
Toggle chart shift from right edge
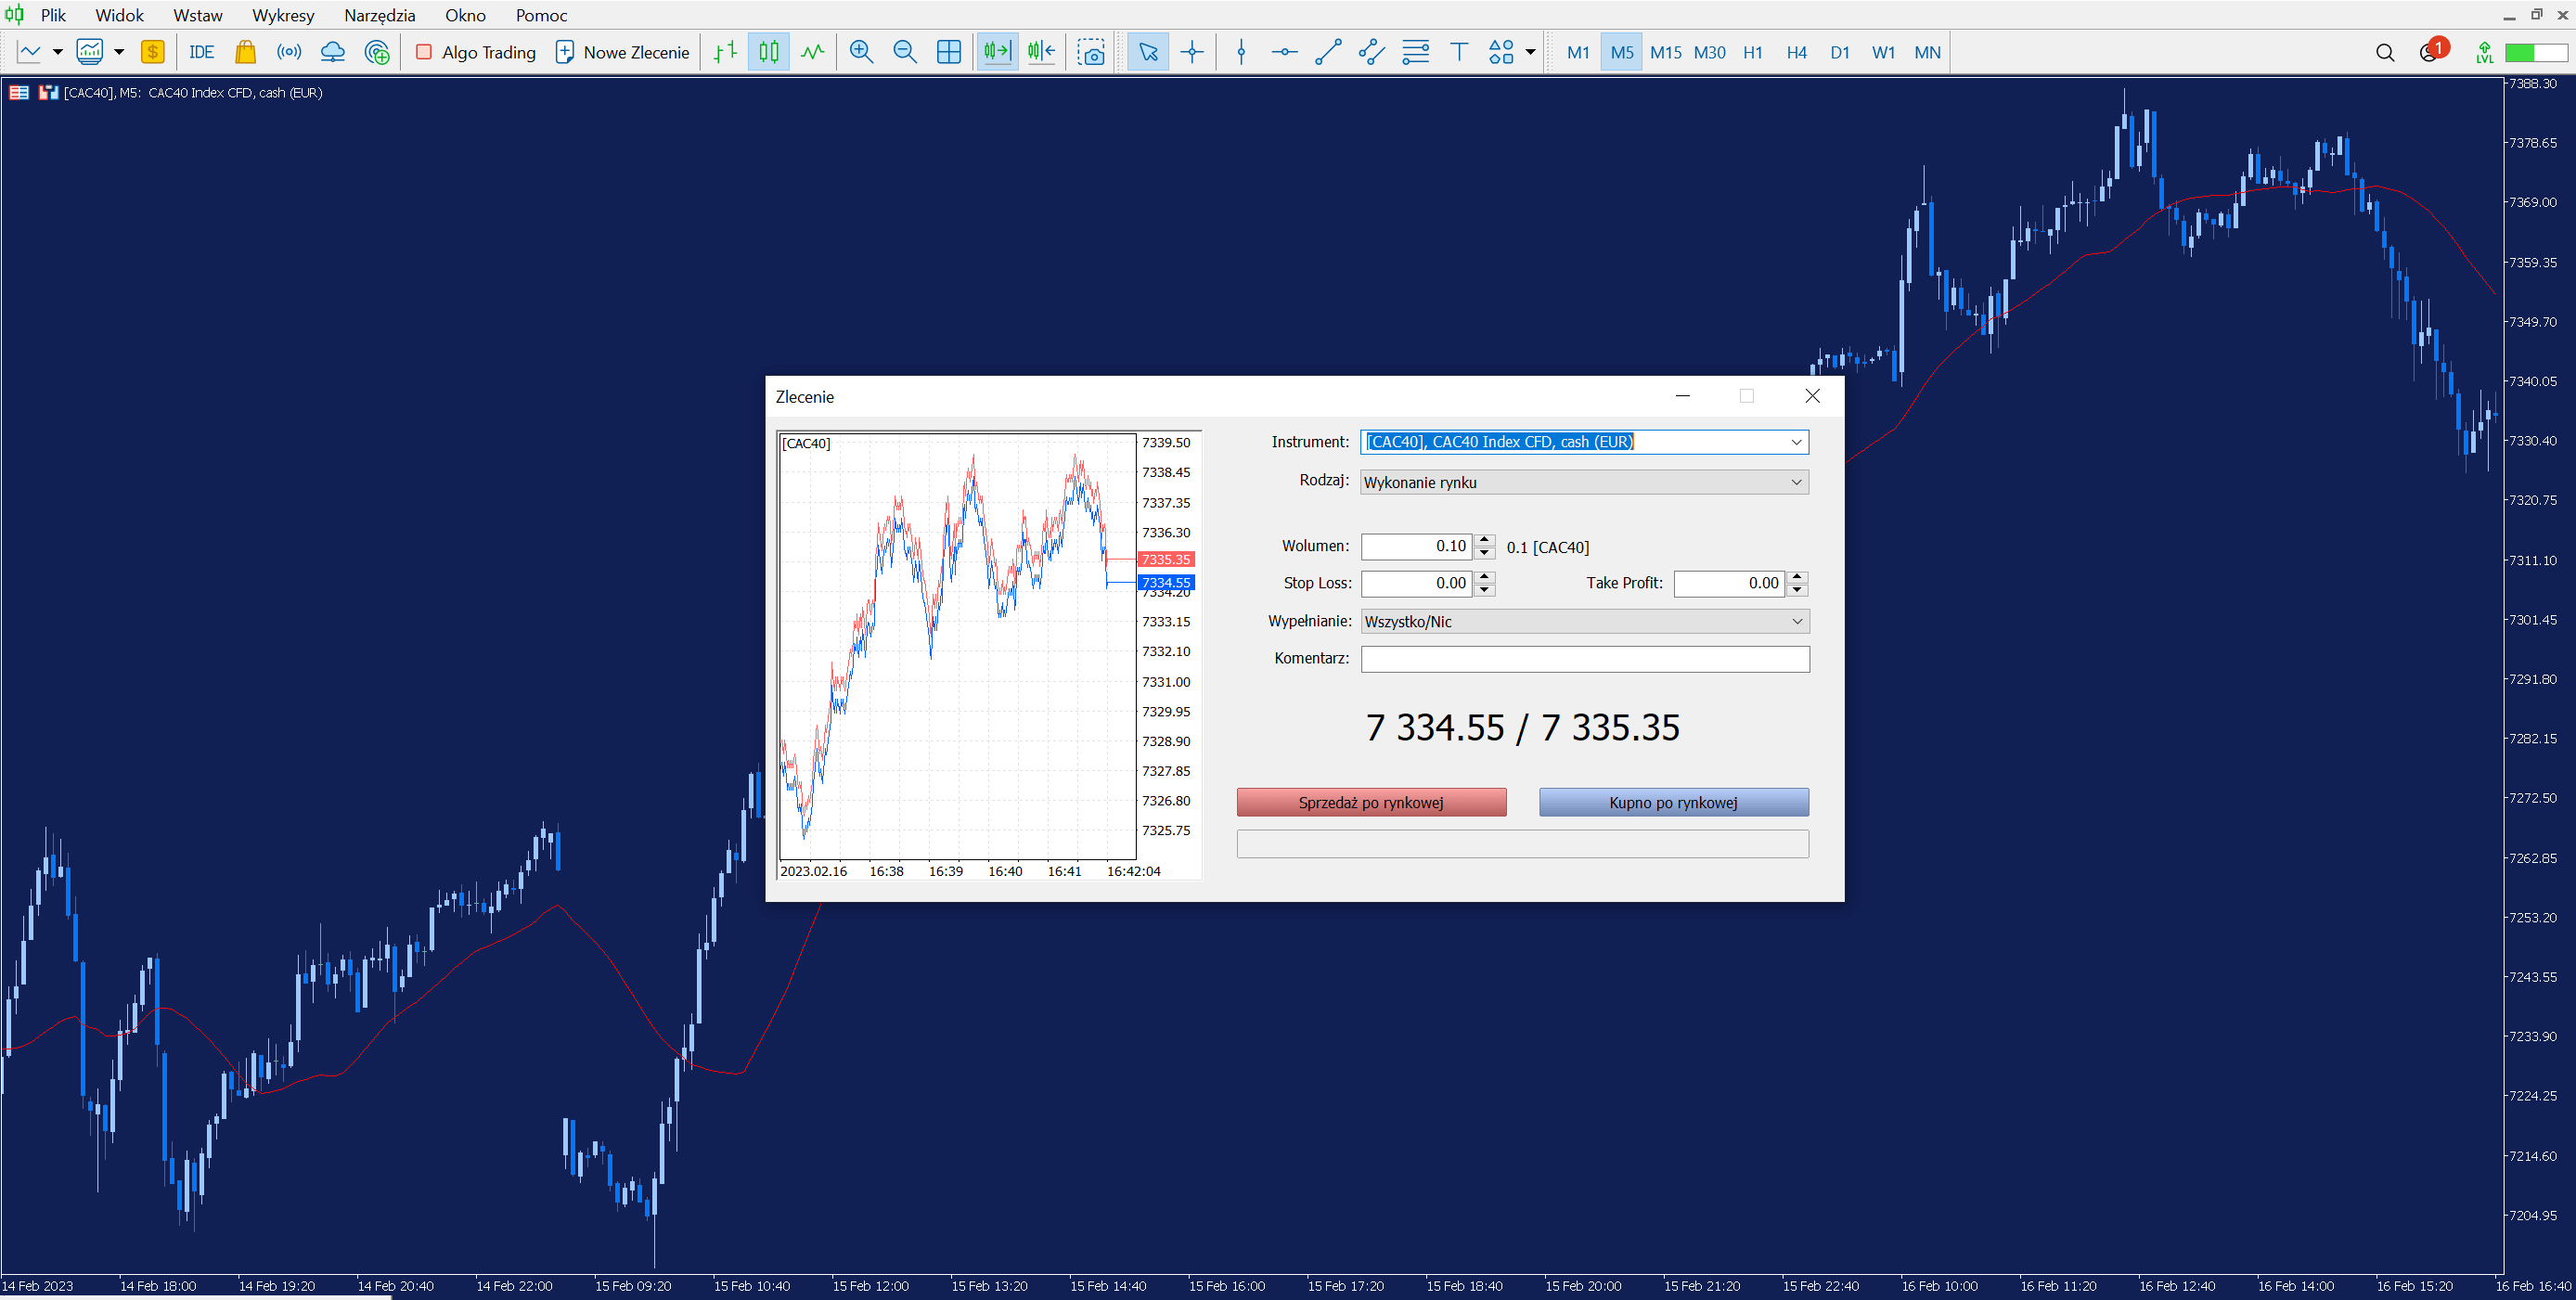pyautogui.click(x=1041, y=52)
